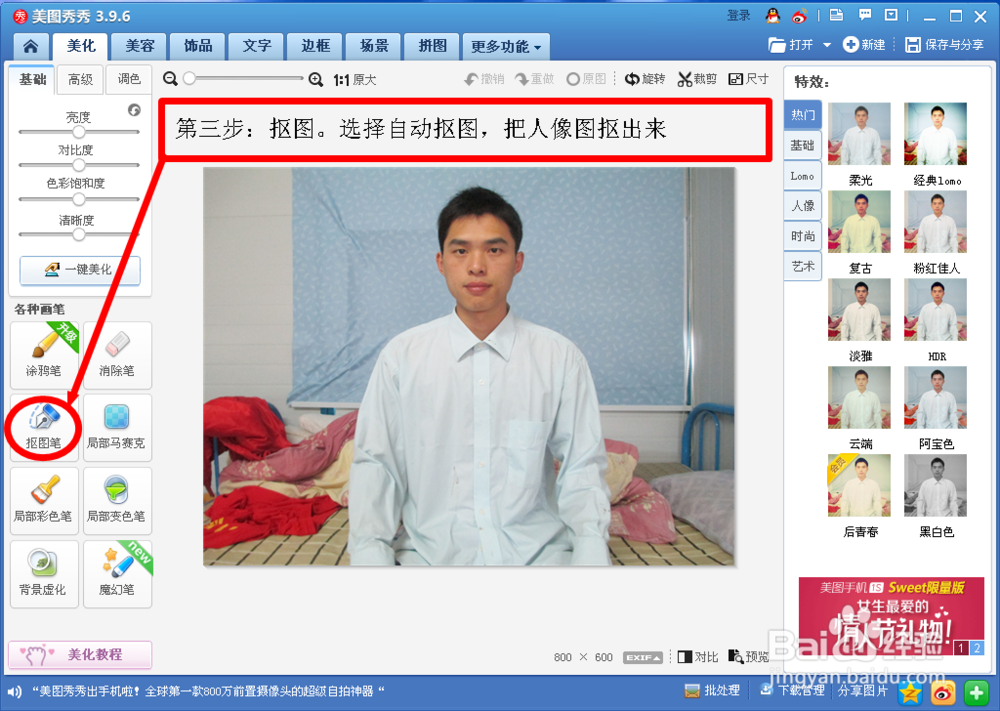Show the EXIF information panel
This screenshot has height=711, width=1000.
tap(642, 657)
